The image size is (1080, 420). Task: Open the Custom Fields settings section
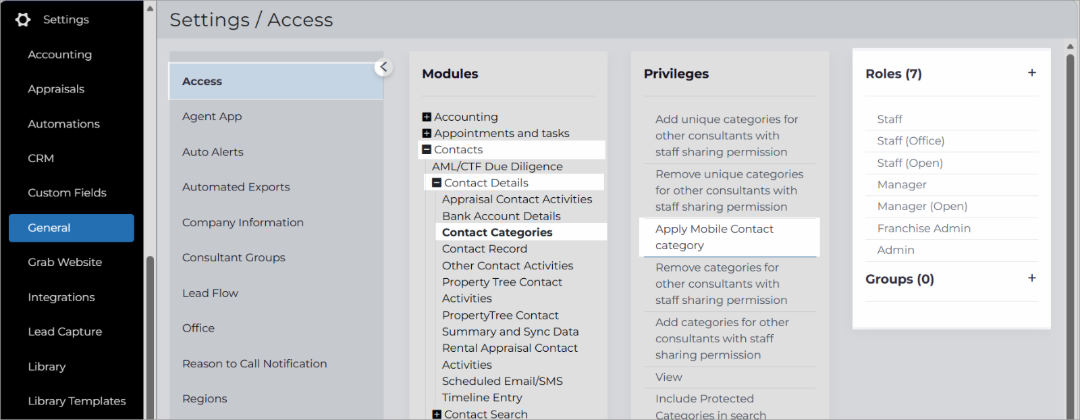tap(68, 193)
